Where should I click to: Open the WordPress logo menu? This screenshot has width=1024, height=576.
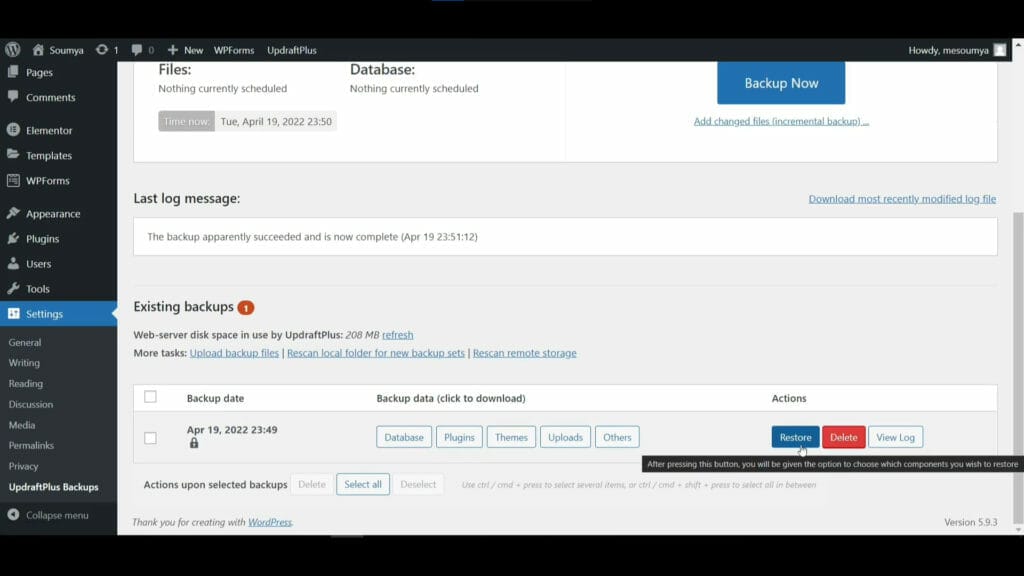12,50
